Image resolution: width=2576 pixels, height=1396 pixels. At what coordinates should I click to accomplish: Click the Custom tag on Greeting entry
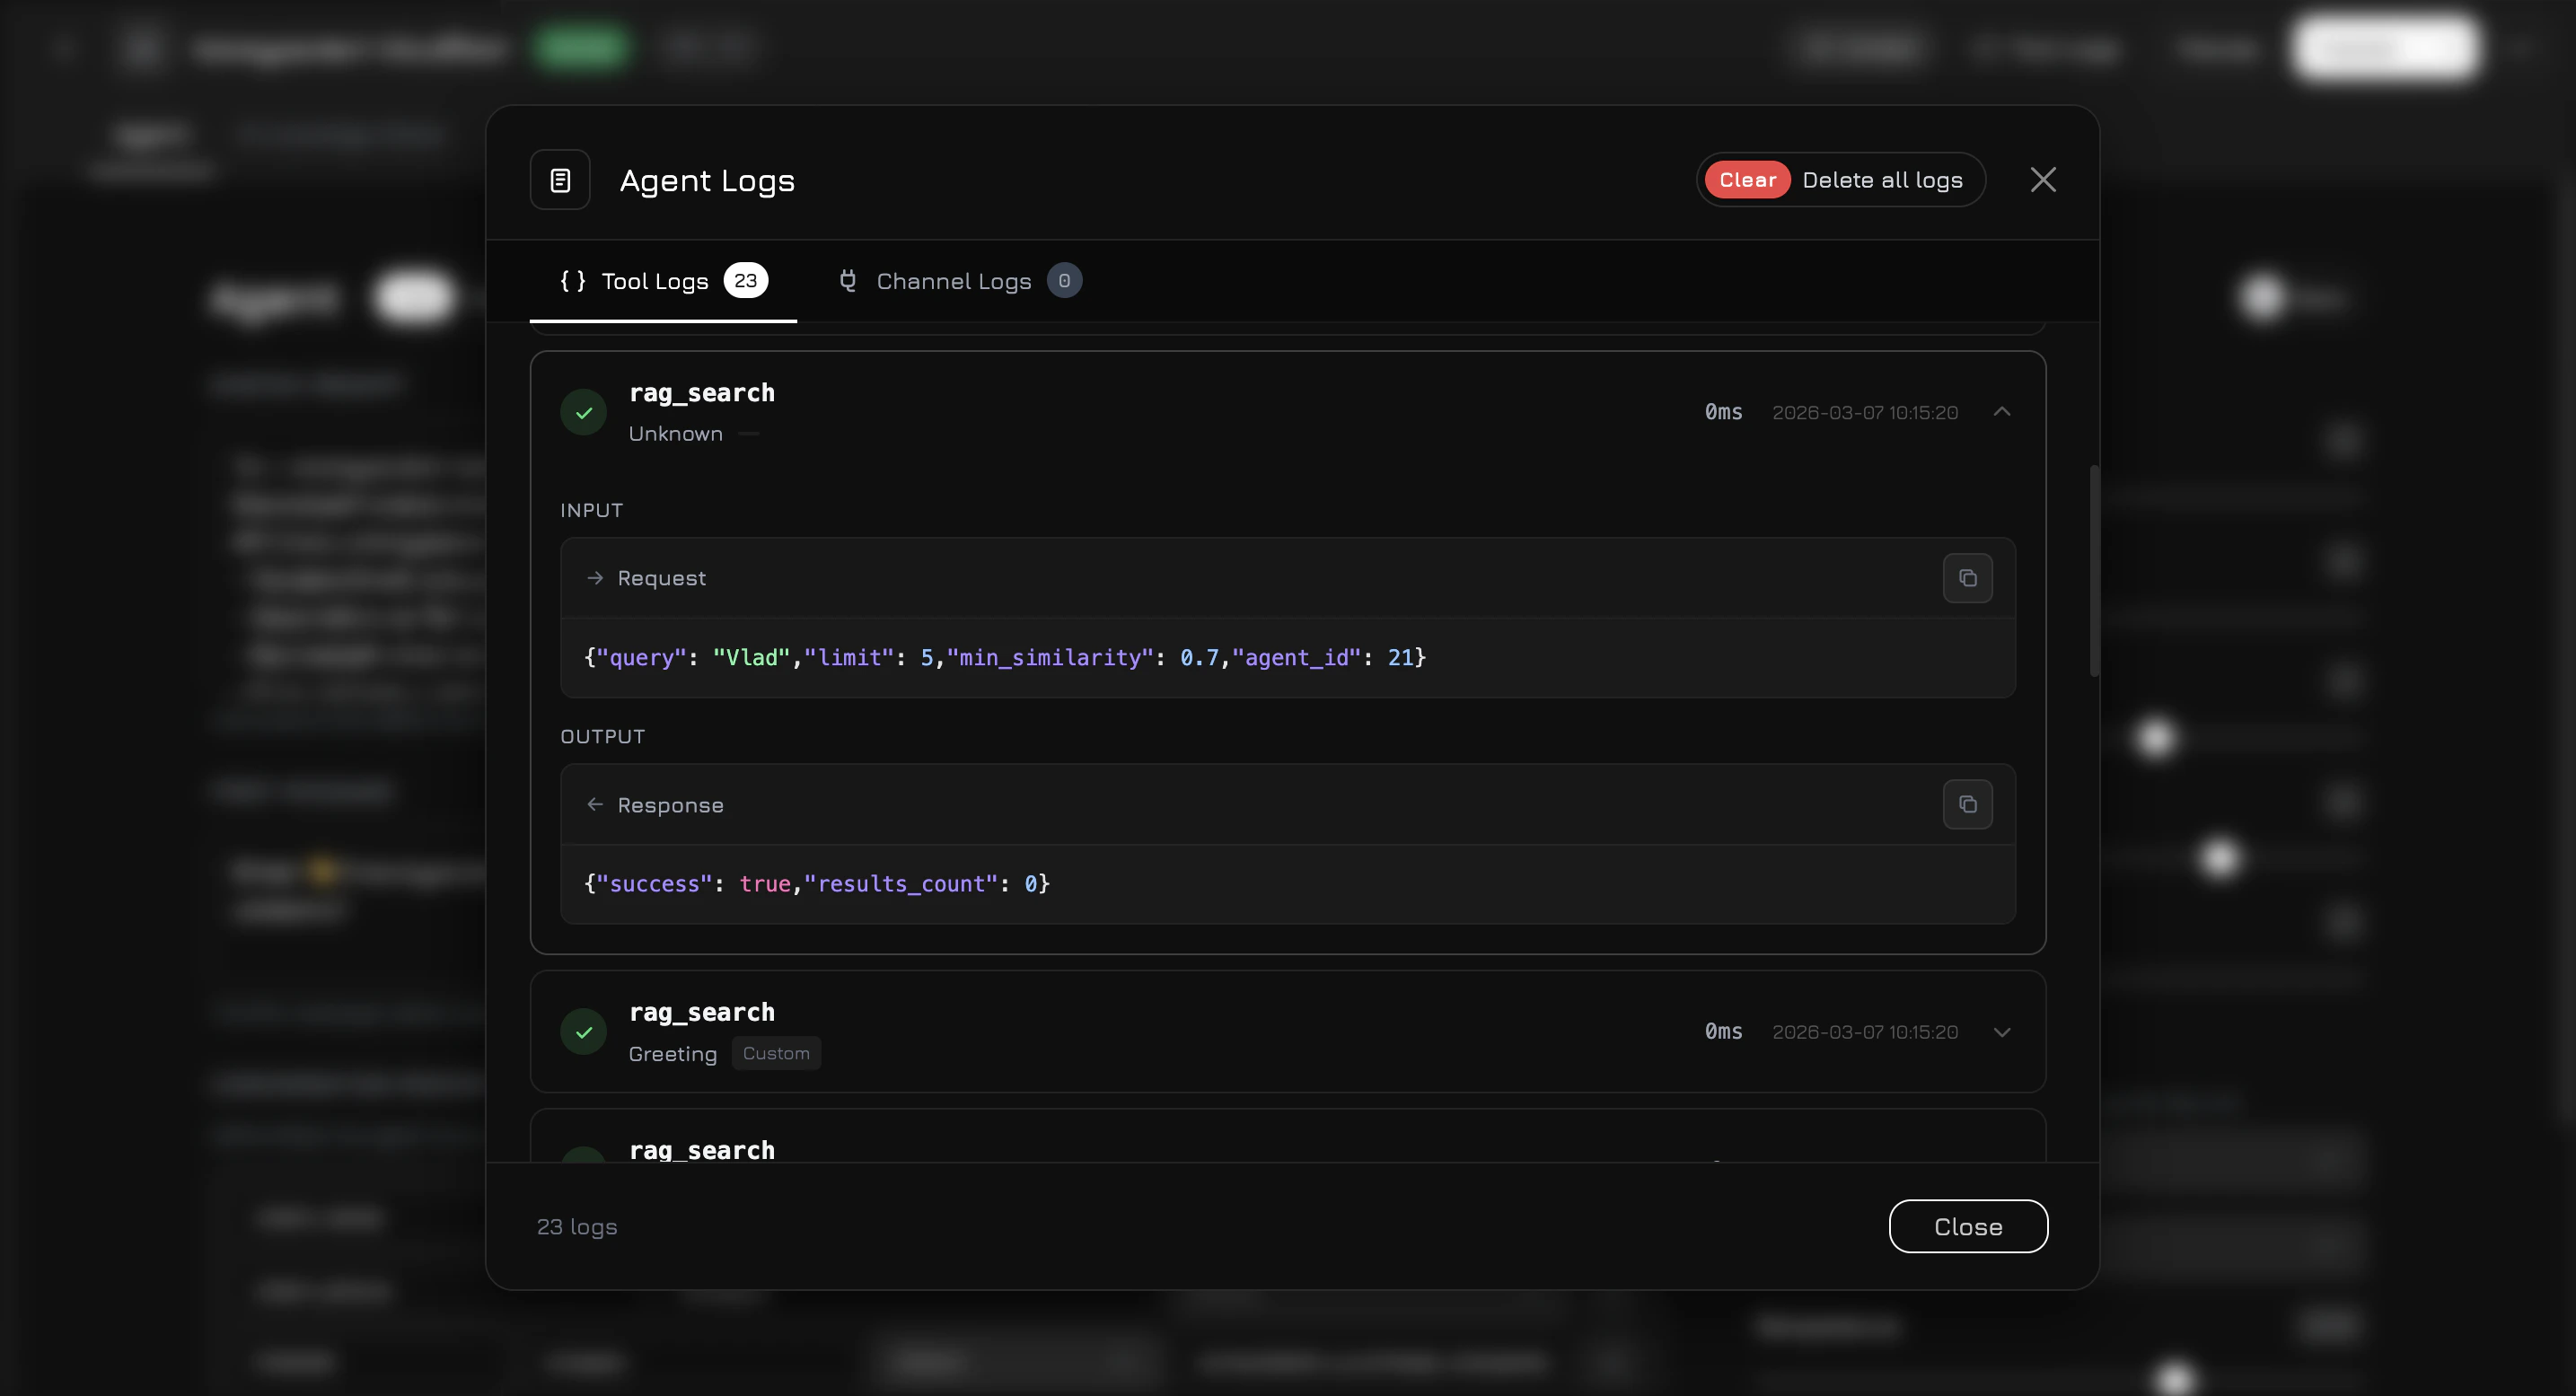pos(776,1053)
